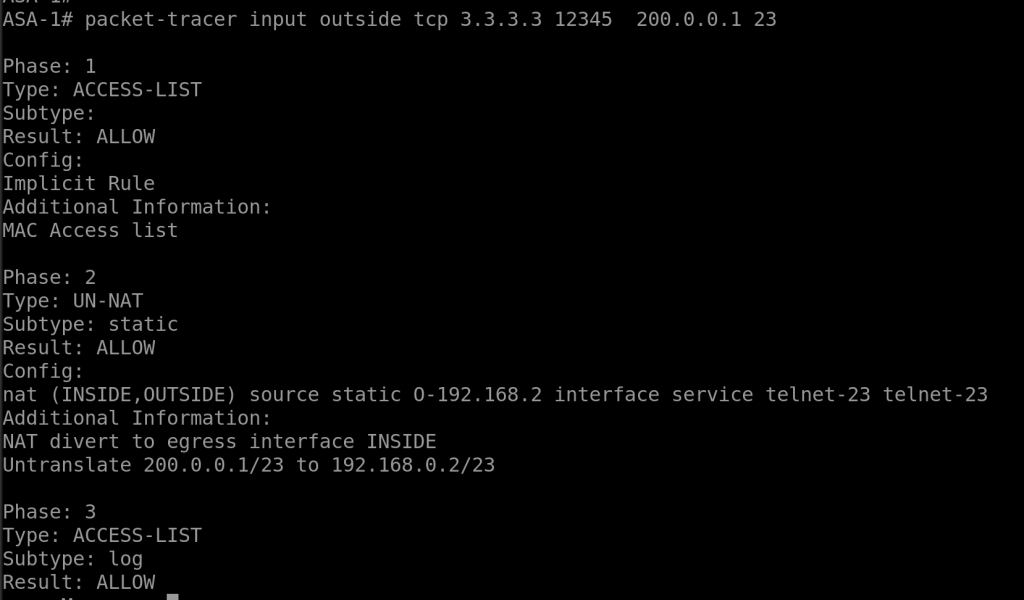This screenshot has height=600, width=1024.
Task: Click the "Subtype: static" line
Action: [x=90, y=324]
